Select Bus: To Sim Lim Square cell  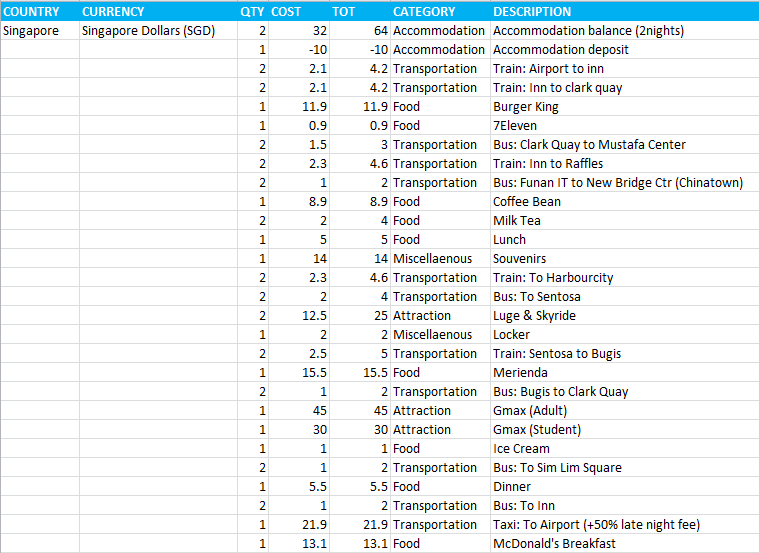point(624,467)
